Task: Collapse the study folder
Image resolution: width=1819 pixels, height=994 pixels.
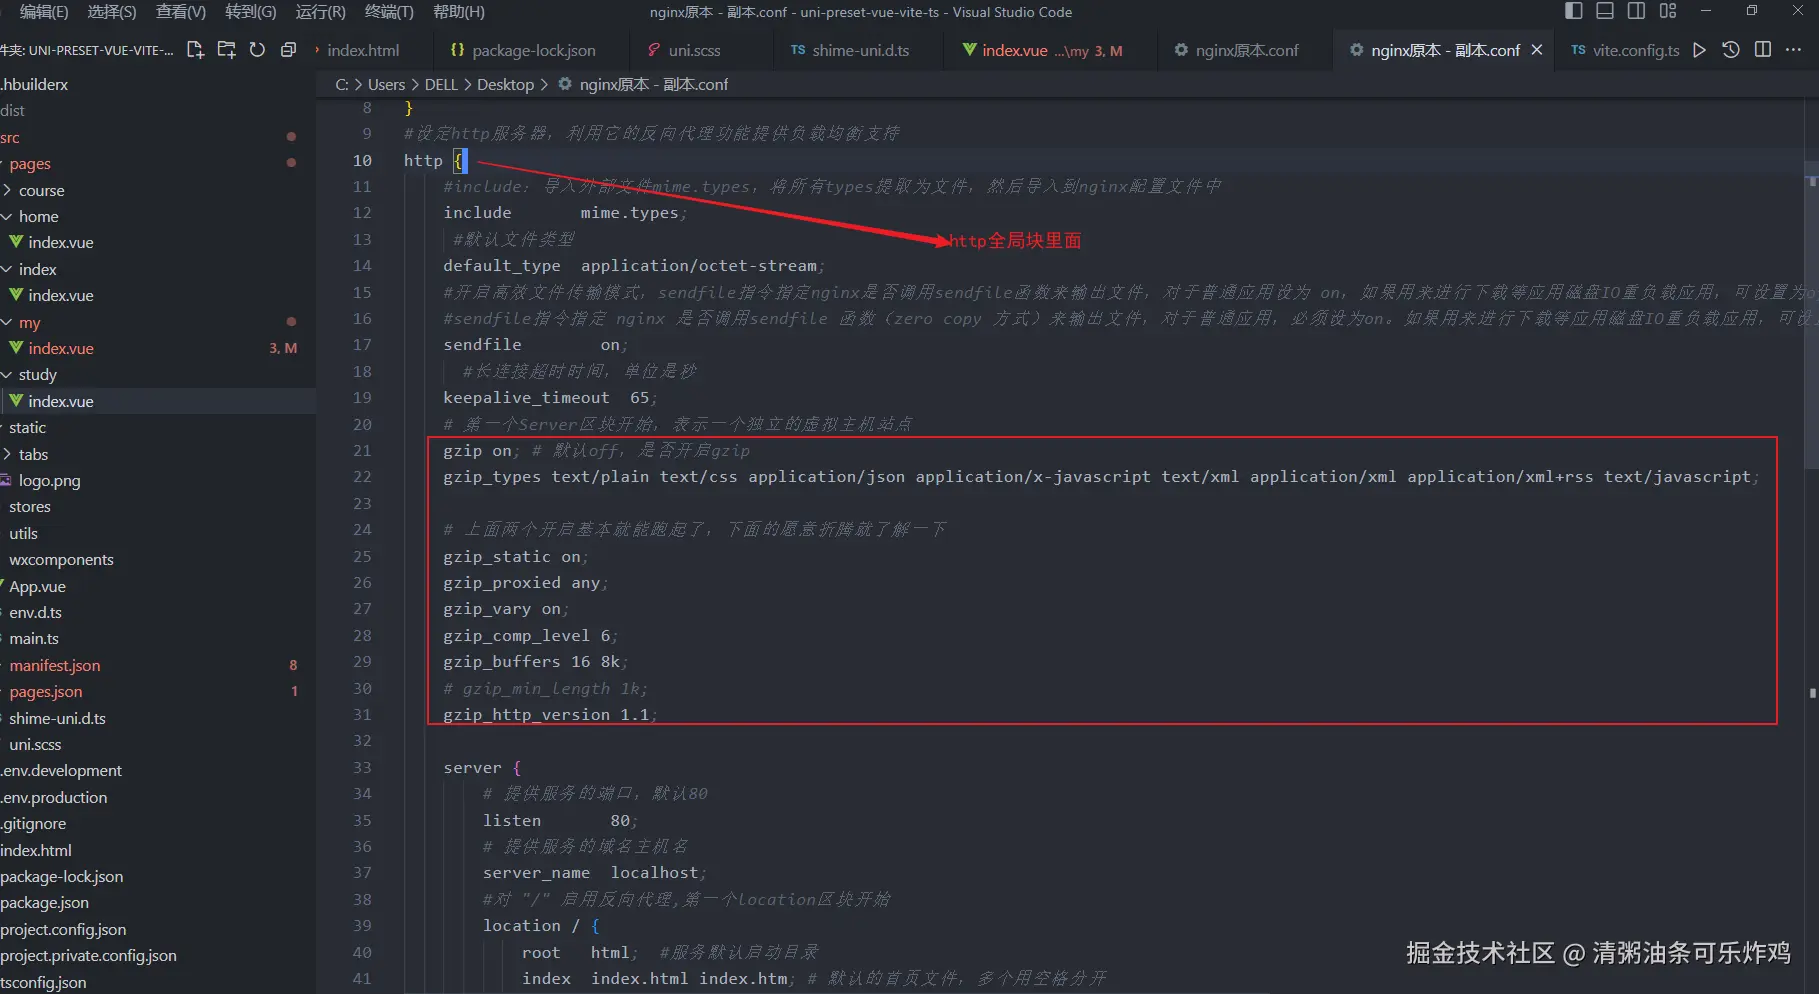Action: tap(38, 374)
